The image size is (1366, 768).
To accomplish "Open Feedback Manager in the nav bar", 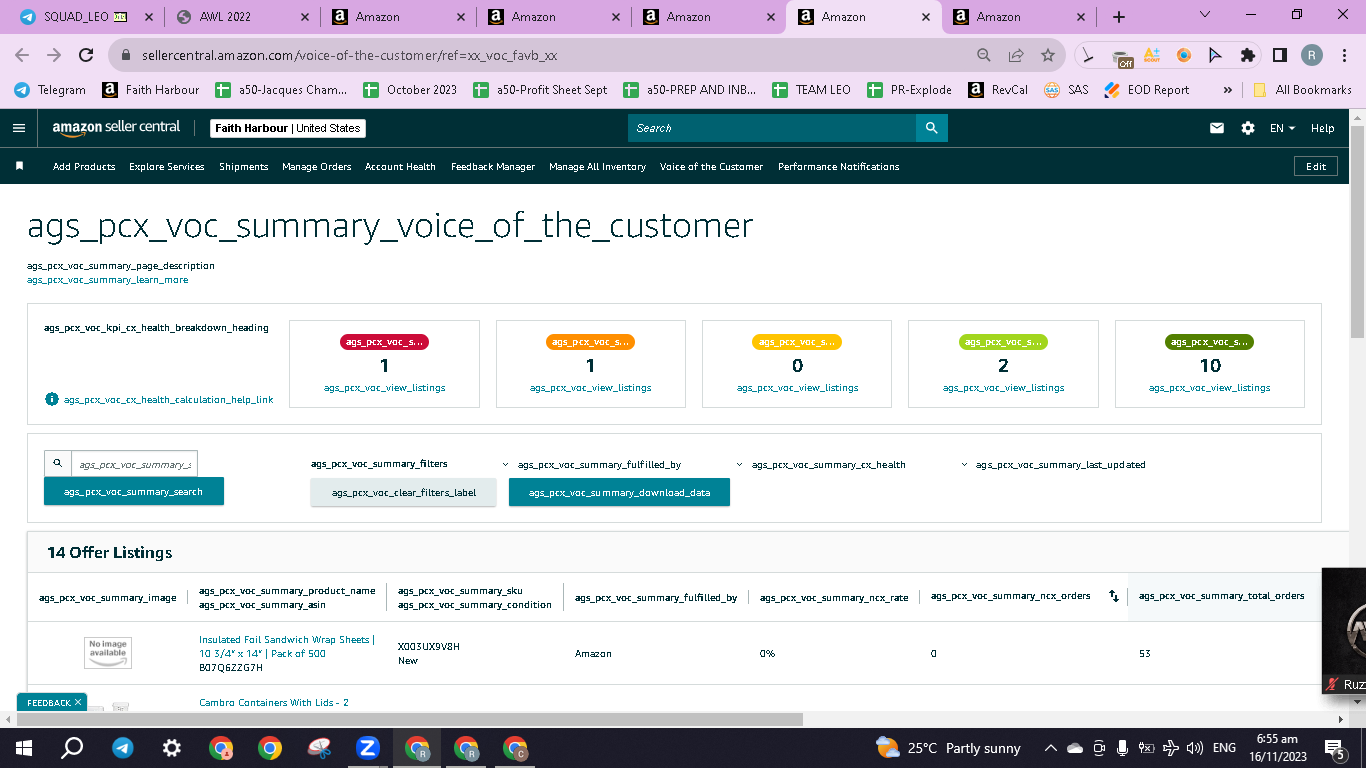I will (493, 166).
